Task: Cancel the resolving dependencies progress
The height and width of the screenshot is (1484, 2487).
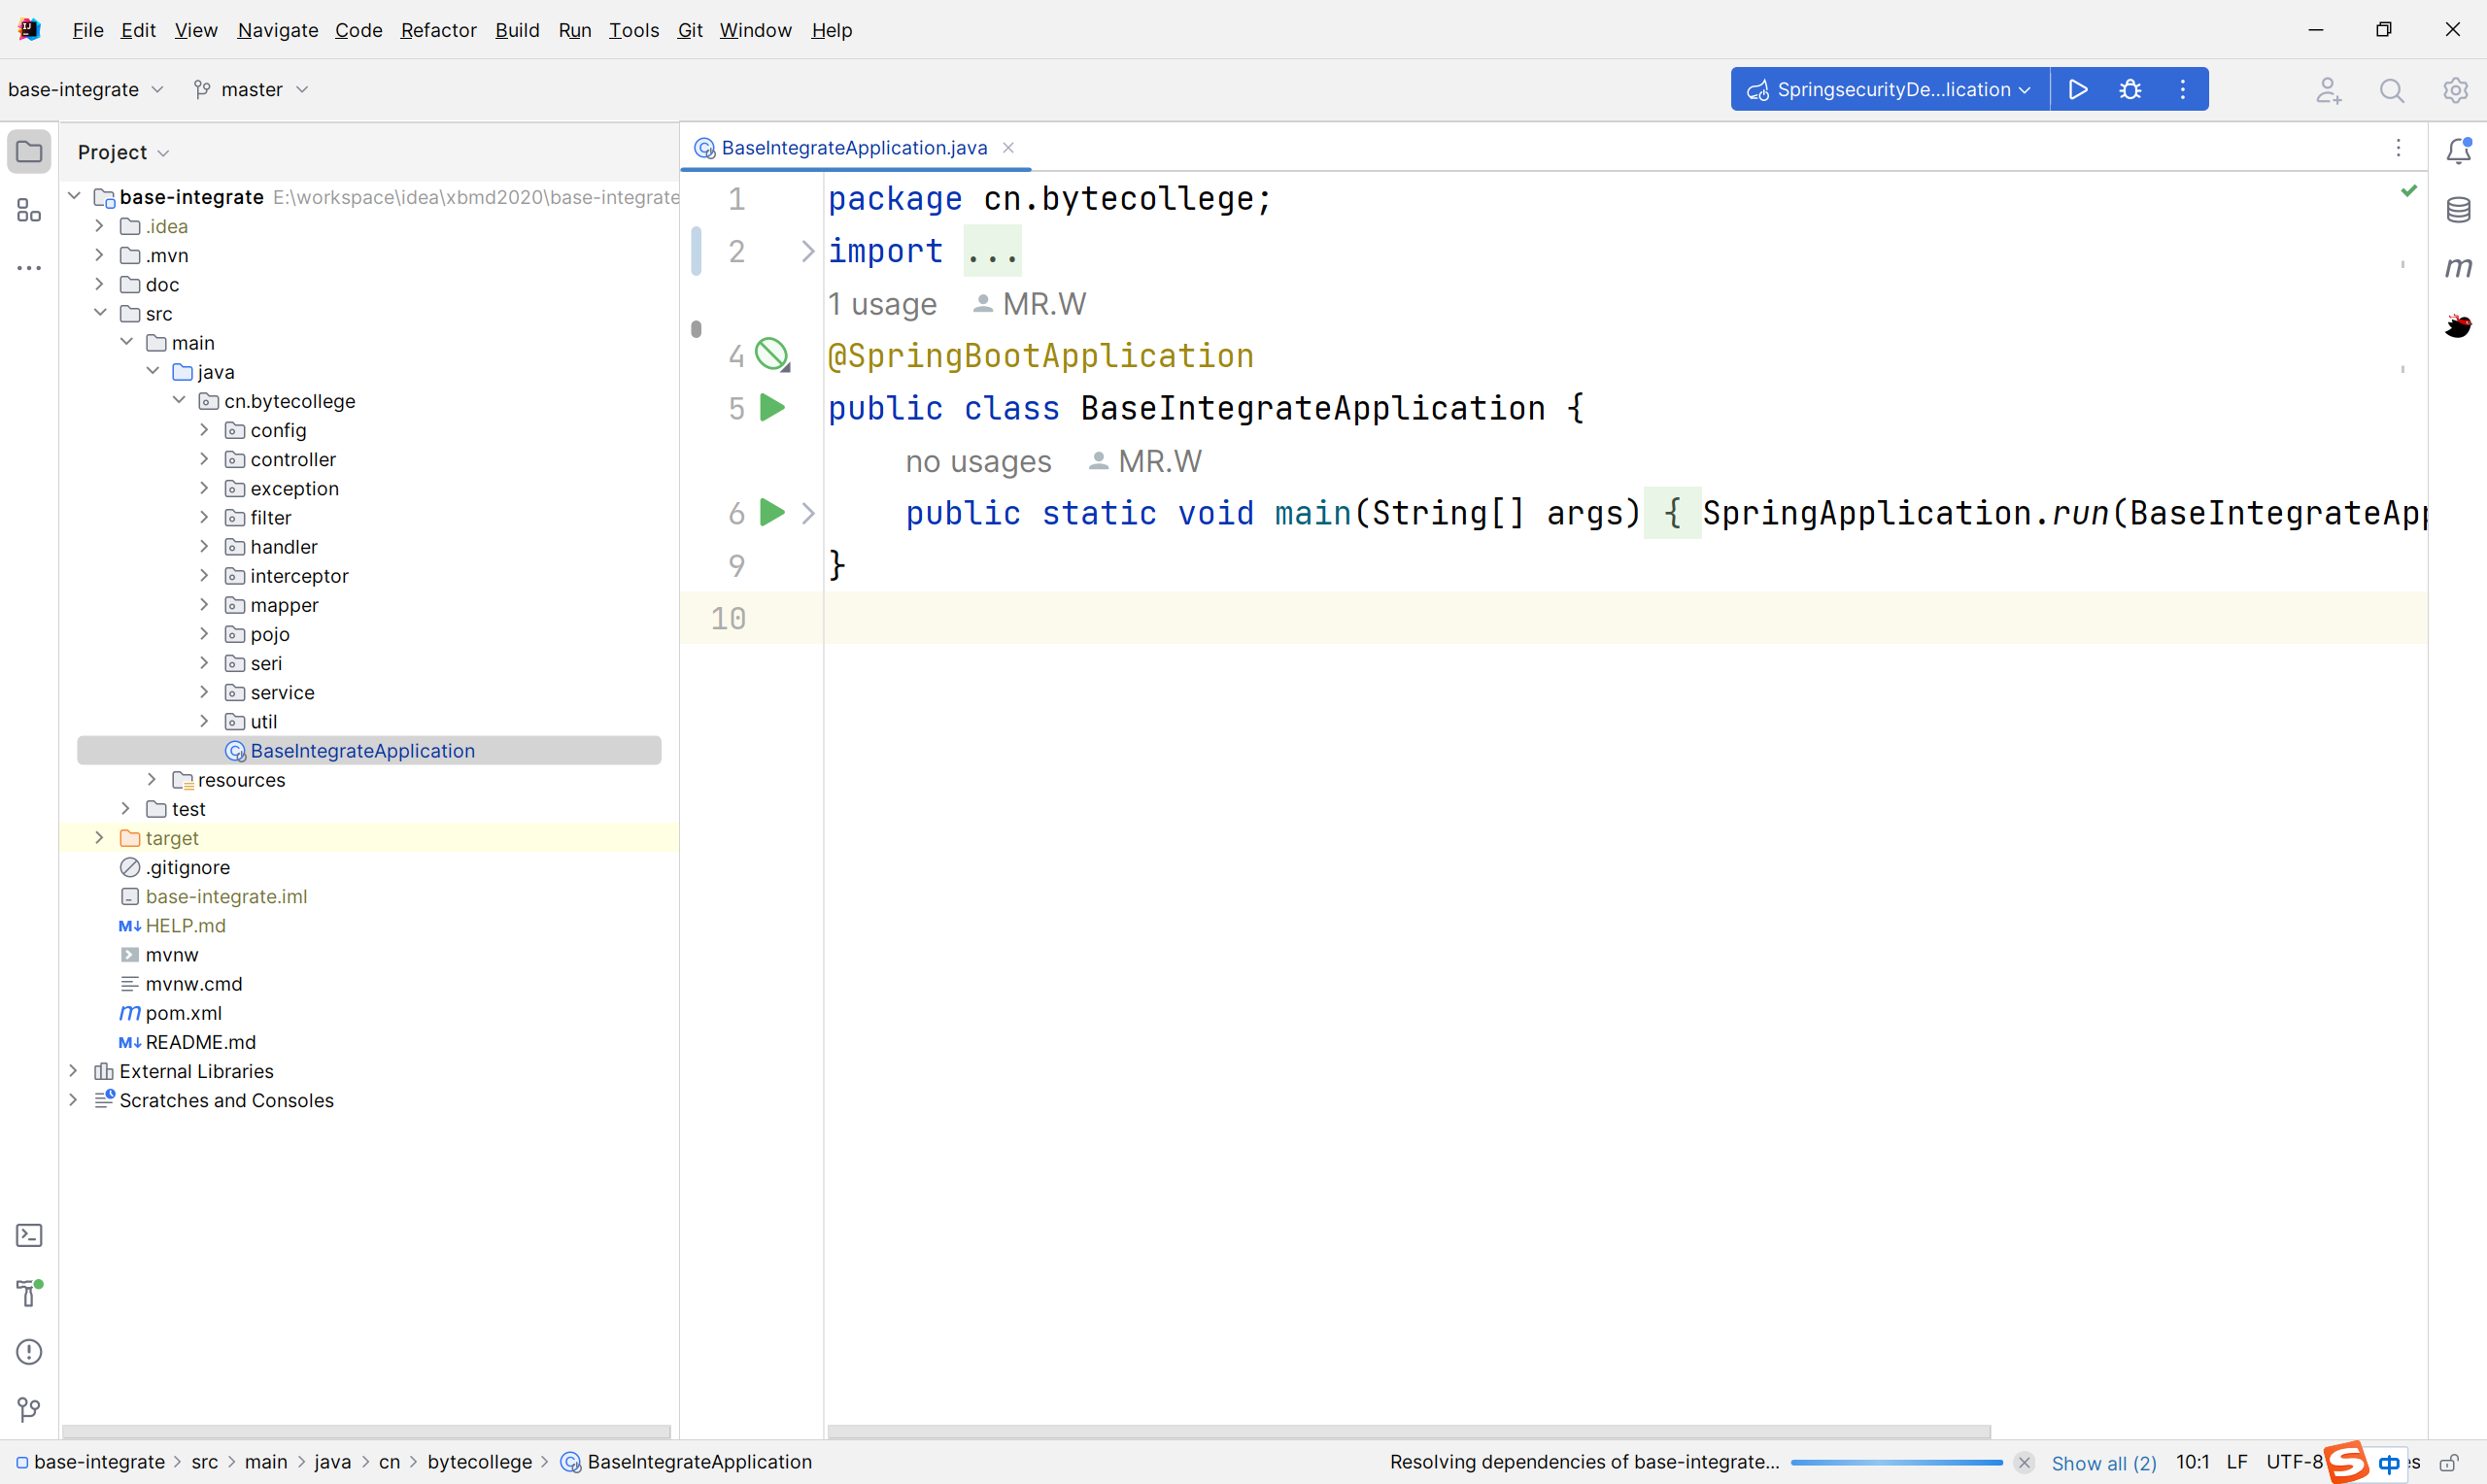Action: tap(2024, 1463)
